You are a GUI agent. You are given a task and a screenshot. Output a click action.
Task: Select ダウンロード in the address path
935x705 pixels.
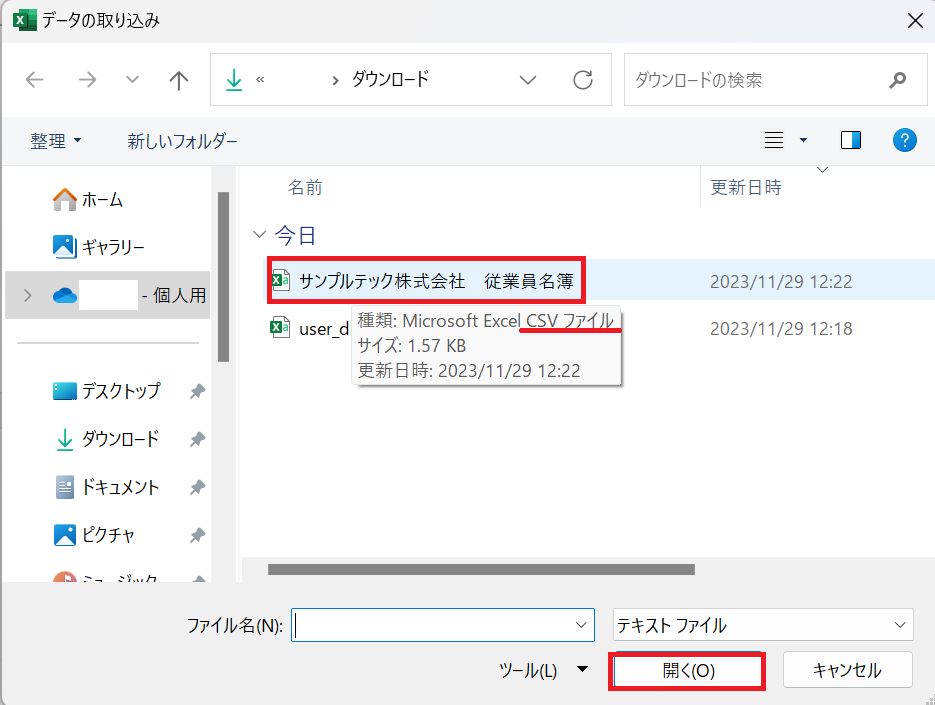point(390,79)
